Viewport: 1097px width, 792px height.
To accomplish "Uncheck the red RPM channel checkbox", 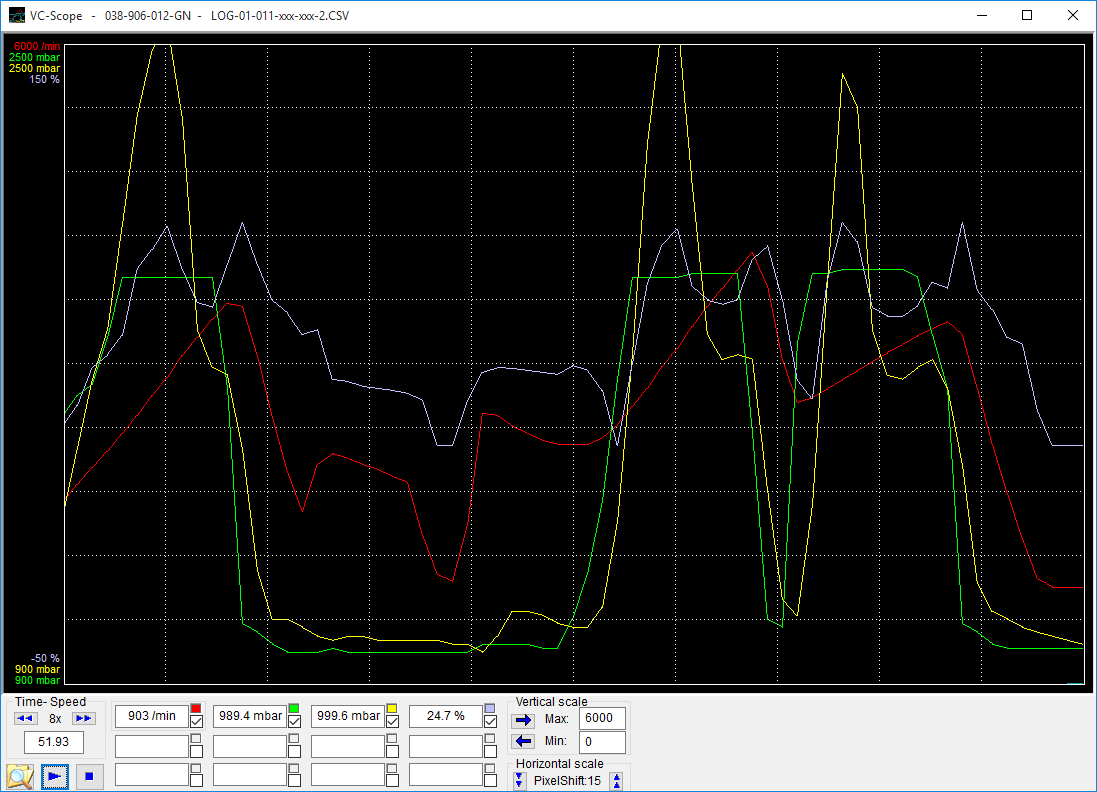I will click(196, 722).
